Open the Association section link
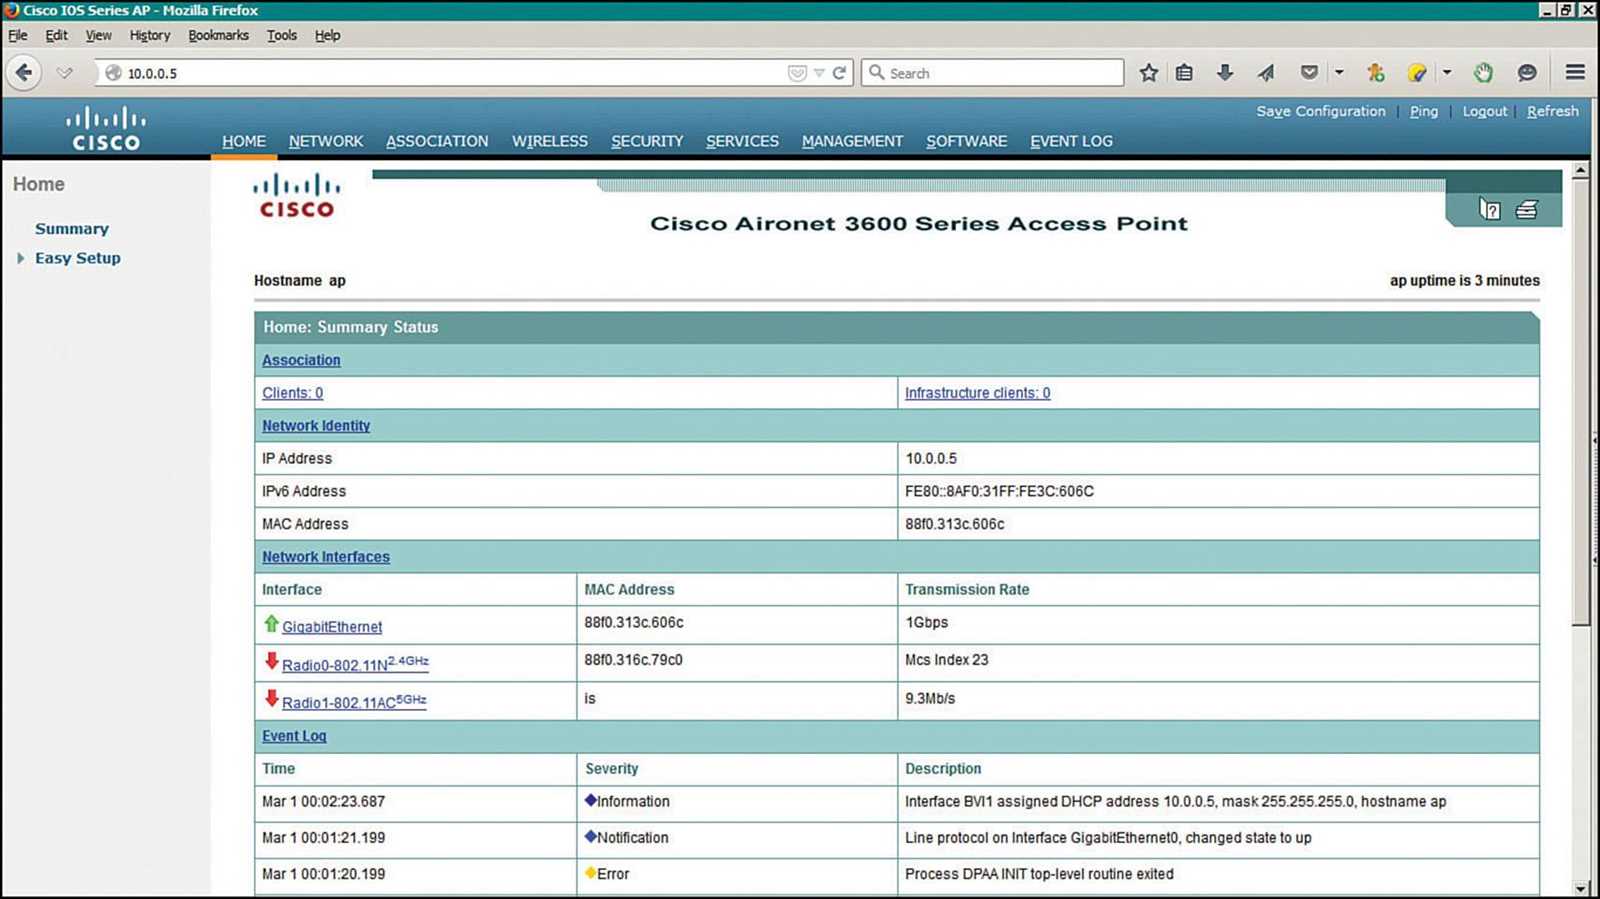The height and width of the screenshot is (899, 1600). [x=301, y=360]
